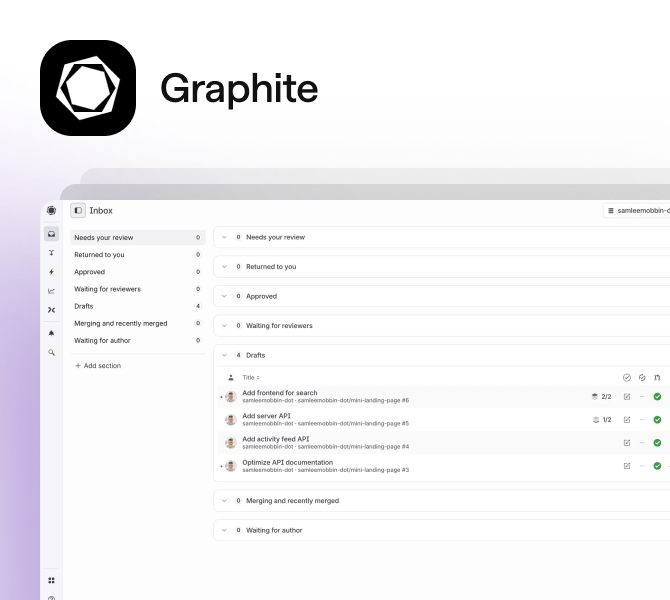Screen dimensions: 670x600
Task: Click the CI status circular column header
Action: coord(642,377)
